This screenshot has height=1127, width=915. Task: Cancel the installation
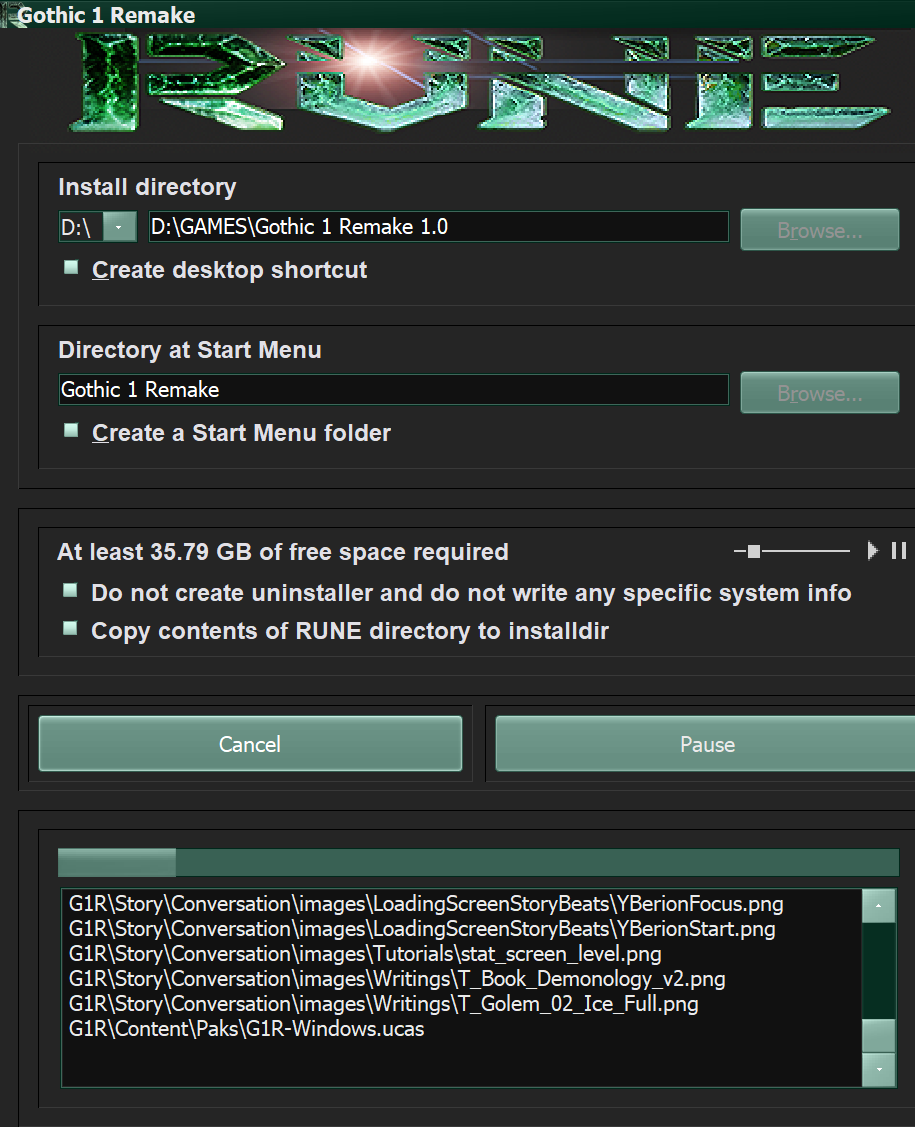pos(250,744)
